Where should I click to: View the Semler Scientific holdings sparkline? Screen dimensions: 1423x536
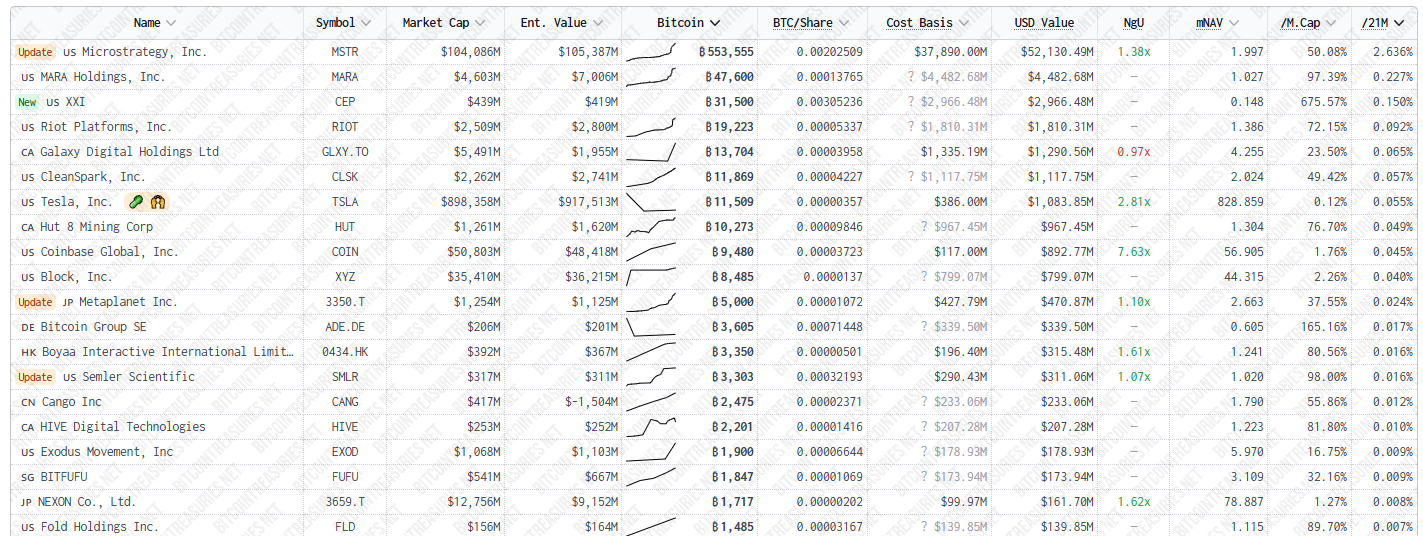pos(651,377)
